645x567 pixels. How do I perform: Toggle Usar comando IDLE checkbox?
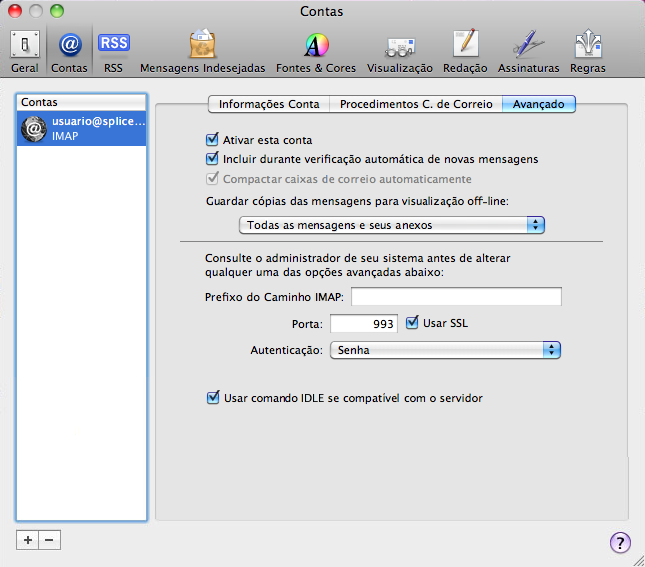[x=212, y=398]
